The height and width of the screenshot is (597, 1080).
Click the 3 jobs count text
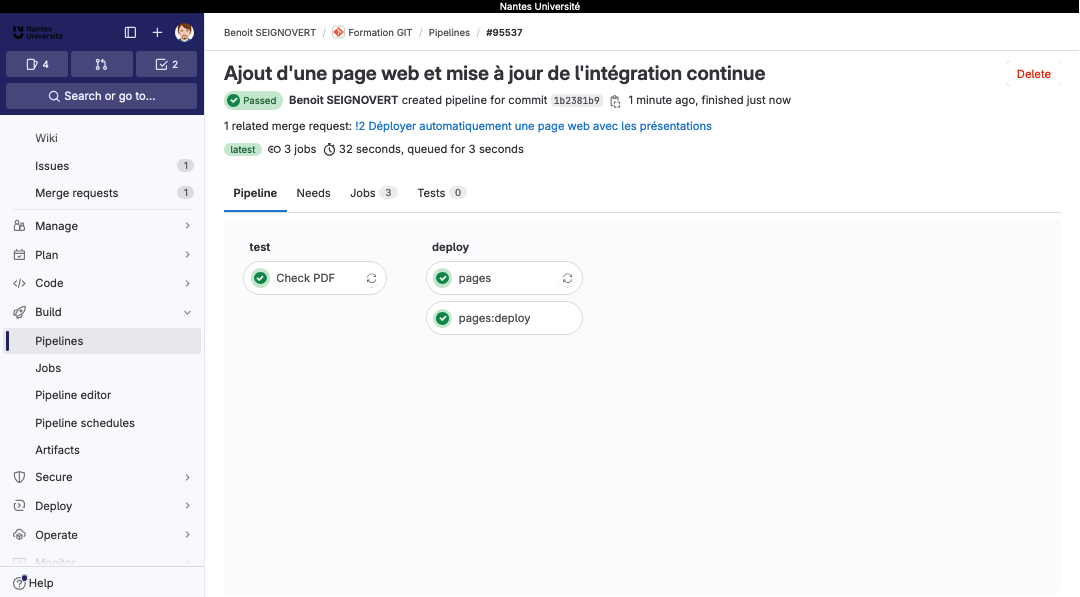(x=300, y=149)
